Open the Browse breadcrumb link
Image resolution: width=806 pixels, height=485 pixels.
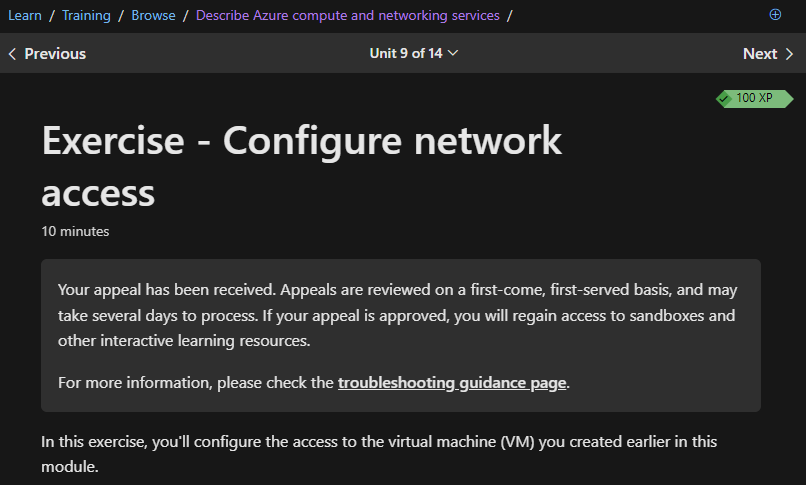tap(153, 15)
